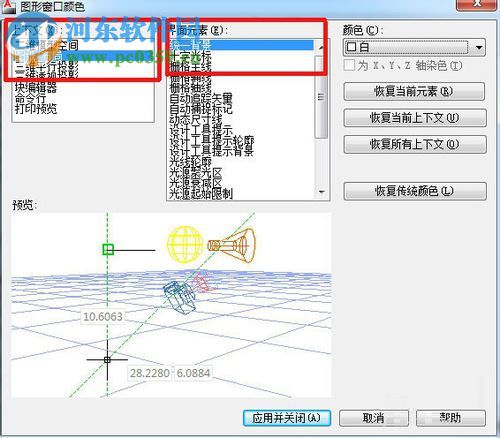Click 恢复当前元素 button
This screenshot has height=438, width=500.
pyautogui.click(x=414, y=91)
